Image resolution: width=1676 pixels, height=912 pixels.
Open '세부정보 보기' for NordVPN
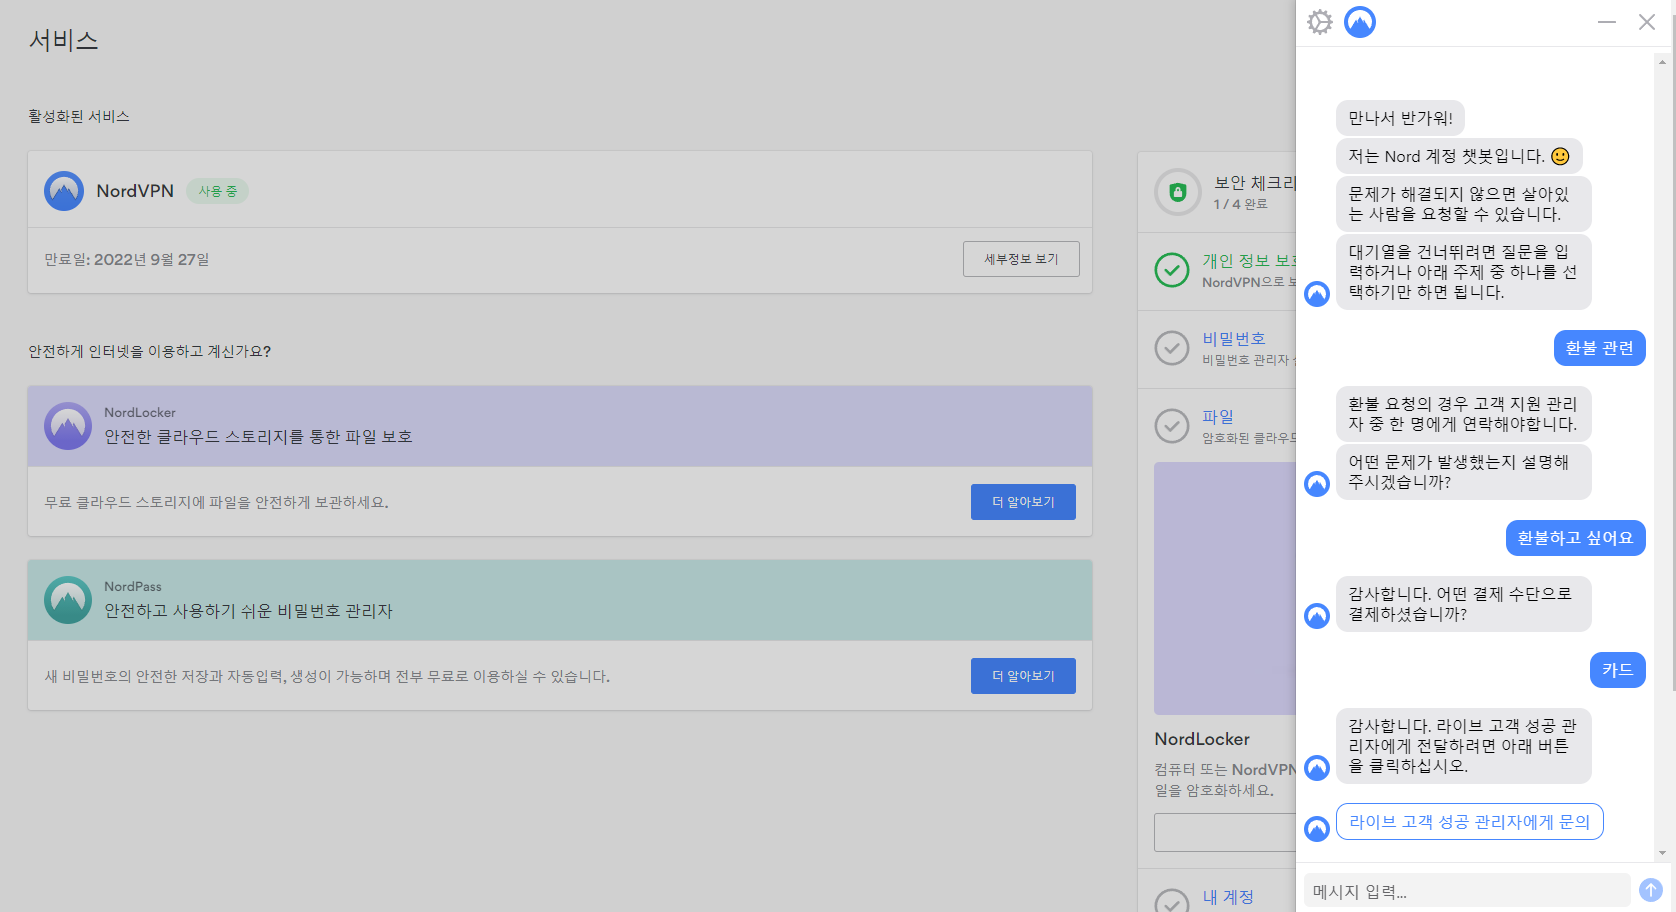[1021, 259]
